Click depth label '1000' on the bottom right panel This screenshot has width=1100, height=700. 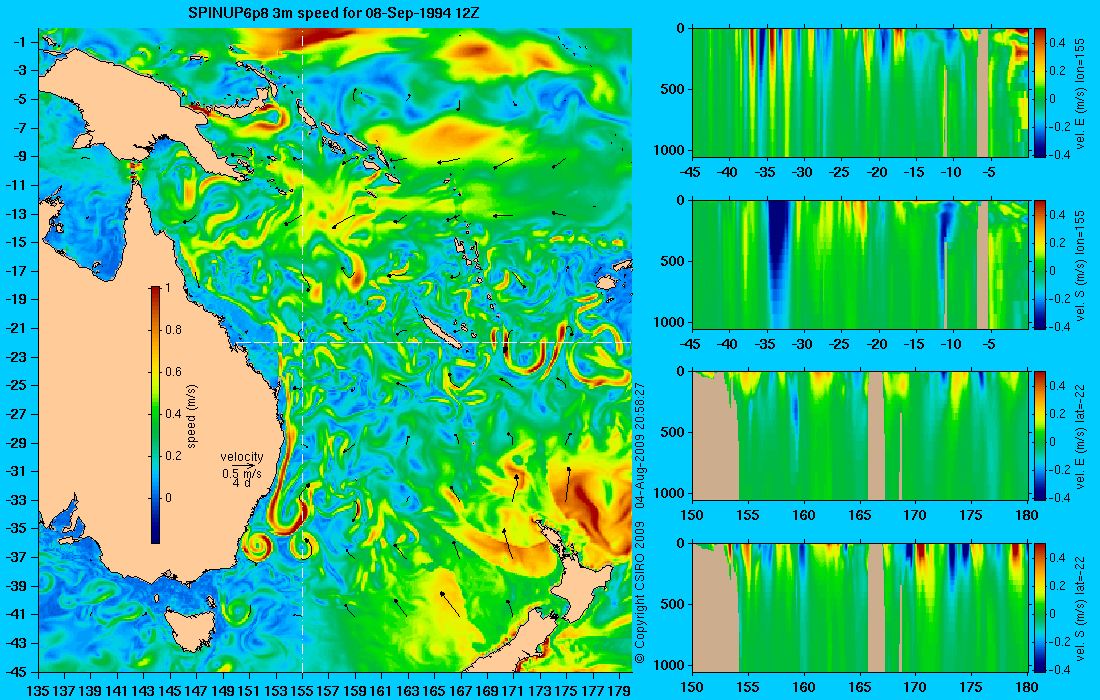coord(671,665)
